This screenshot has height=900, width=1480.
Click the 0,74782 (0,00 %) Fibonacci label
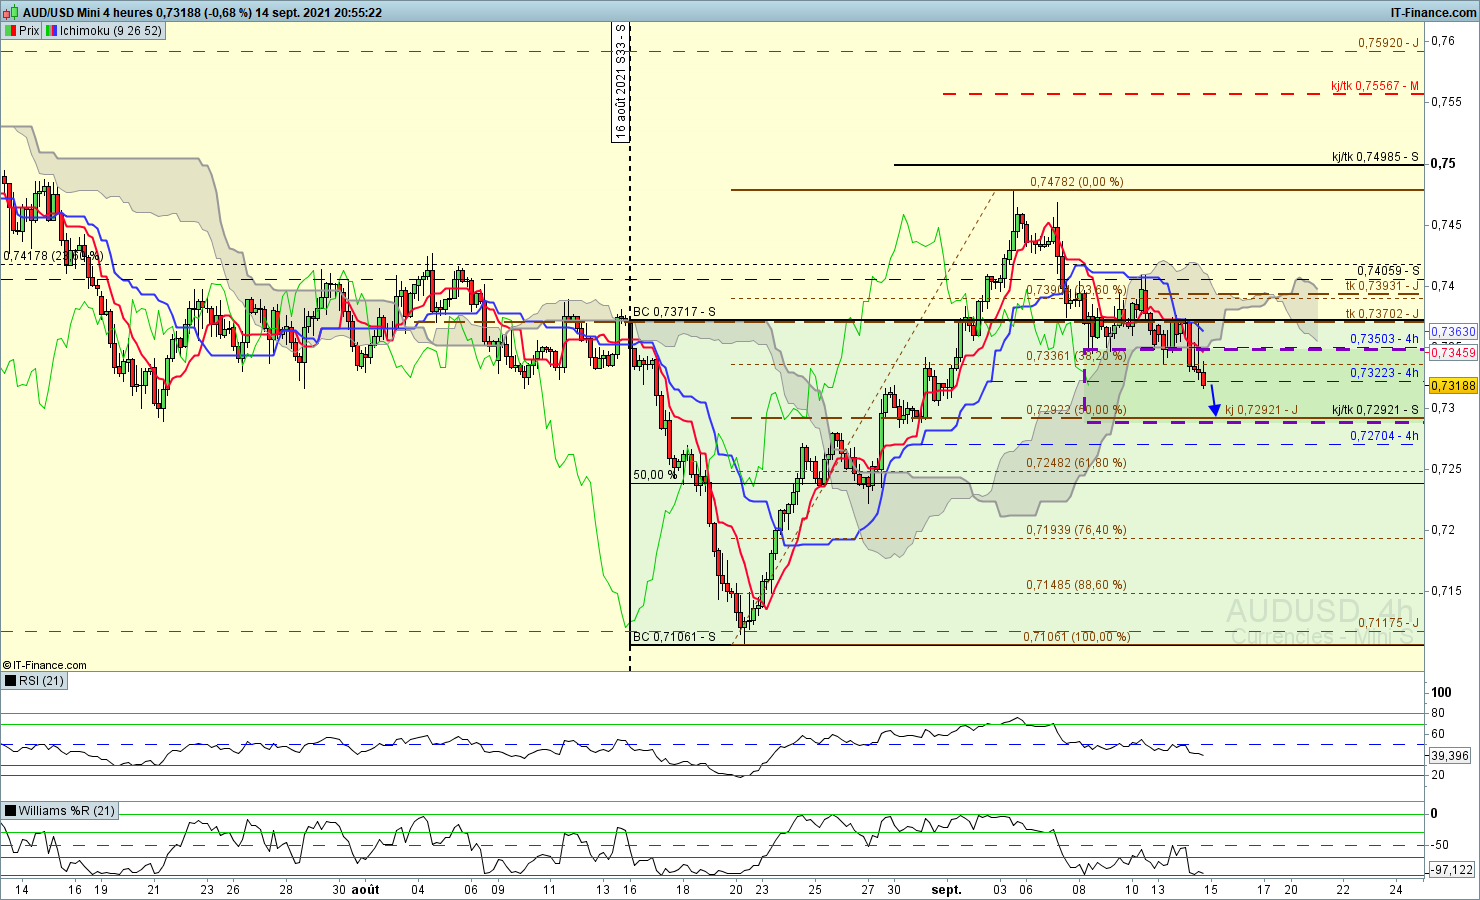tap(1076, 182)
